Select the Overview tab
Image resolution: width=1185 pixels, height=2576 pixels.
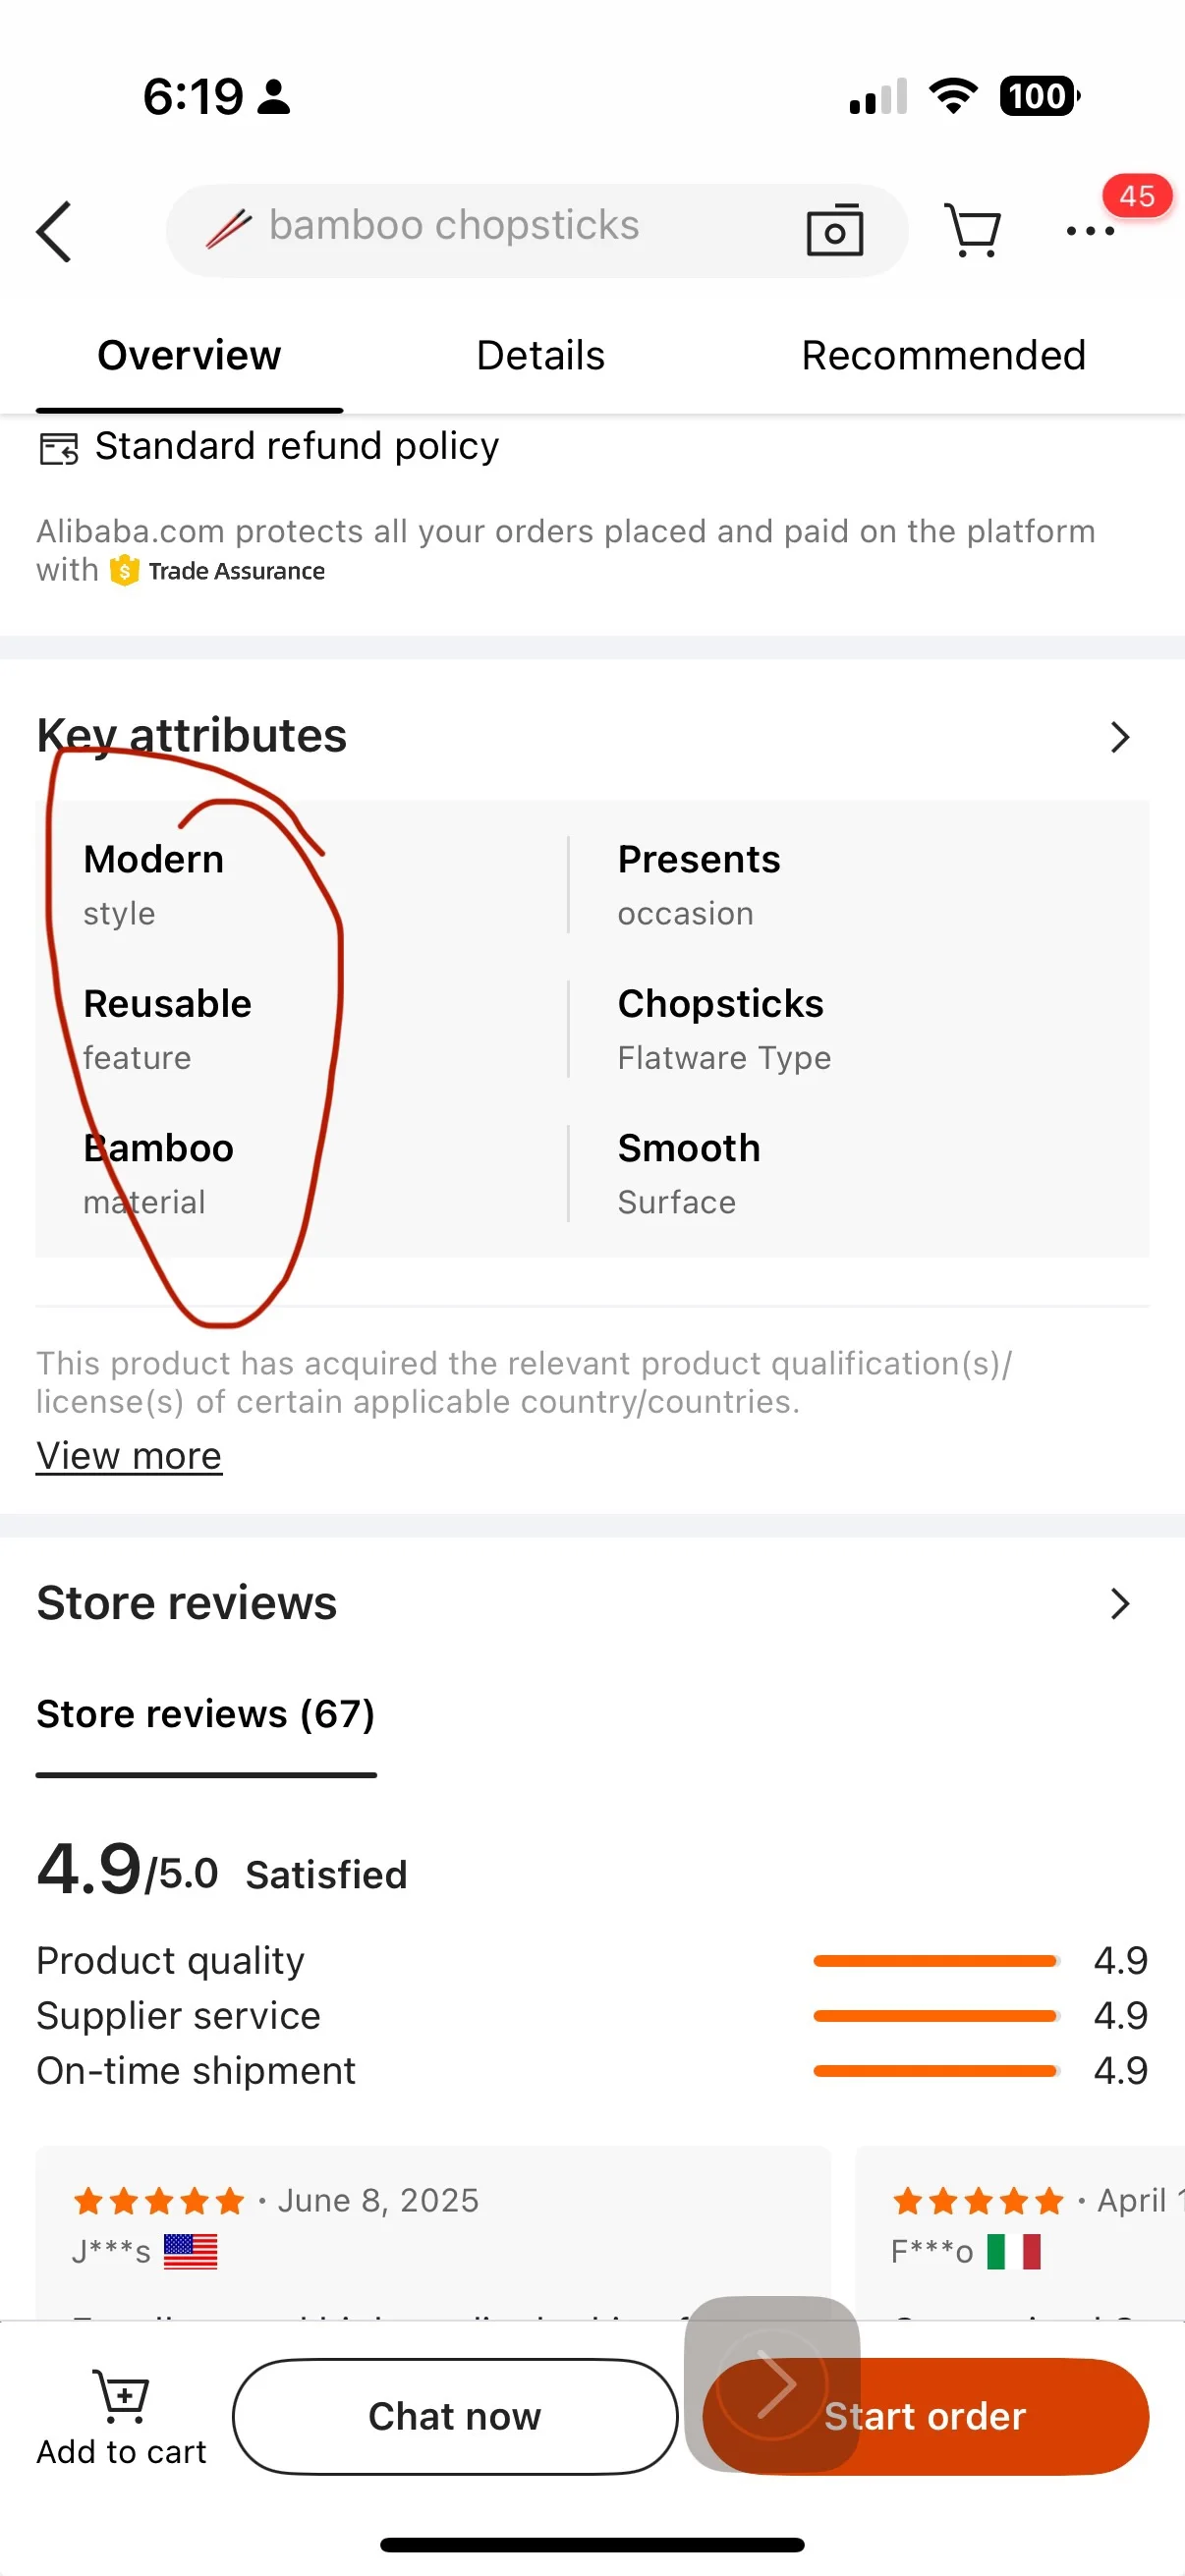pyautogui.click(x=189, y=356)
